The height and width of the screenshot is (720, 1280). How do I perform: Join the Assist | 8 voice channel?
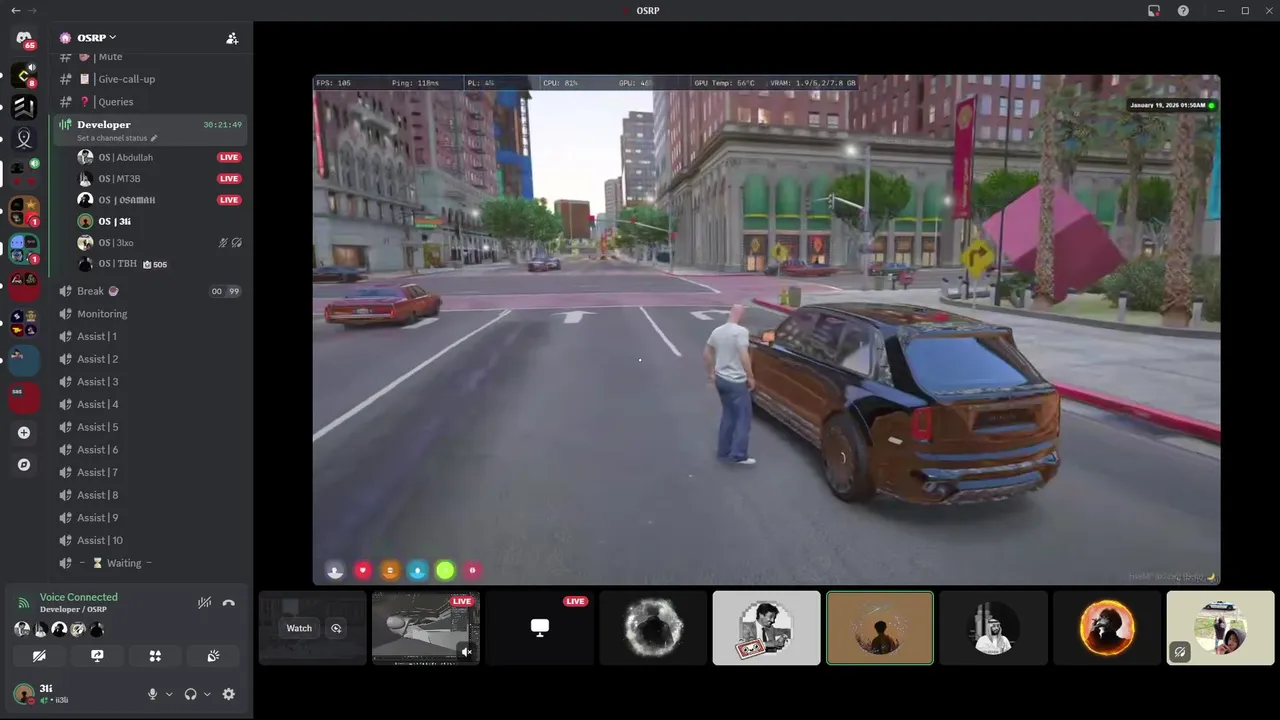(x=150, y=495)
